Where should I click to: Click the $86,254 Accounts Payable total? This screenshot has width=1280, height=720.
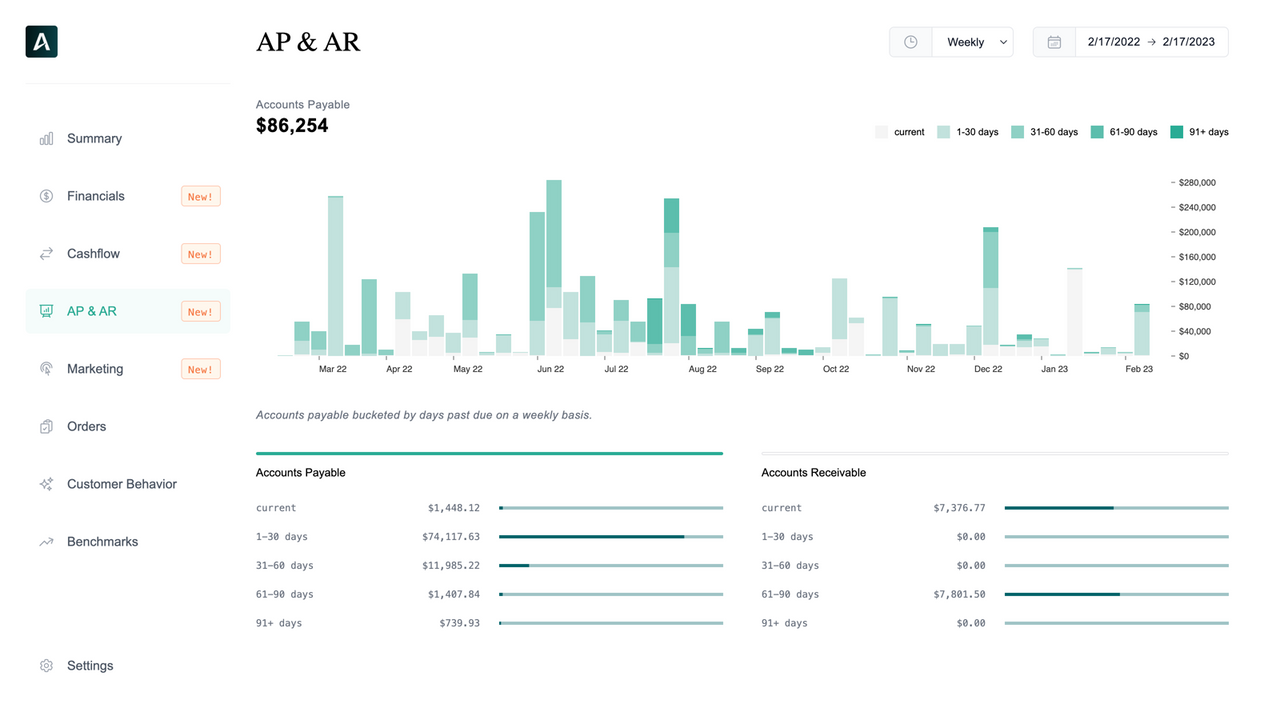pyautogui.click(x=292, y=126)
